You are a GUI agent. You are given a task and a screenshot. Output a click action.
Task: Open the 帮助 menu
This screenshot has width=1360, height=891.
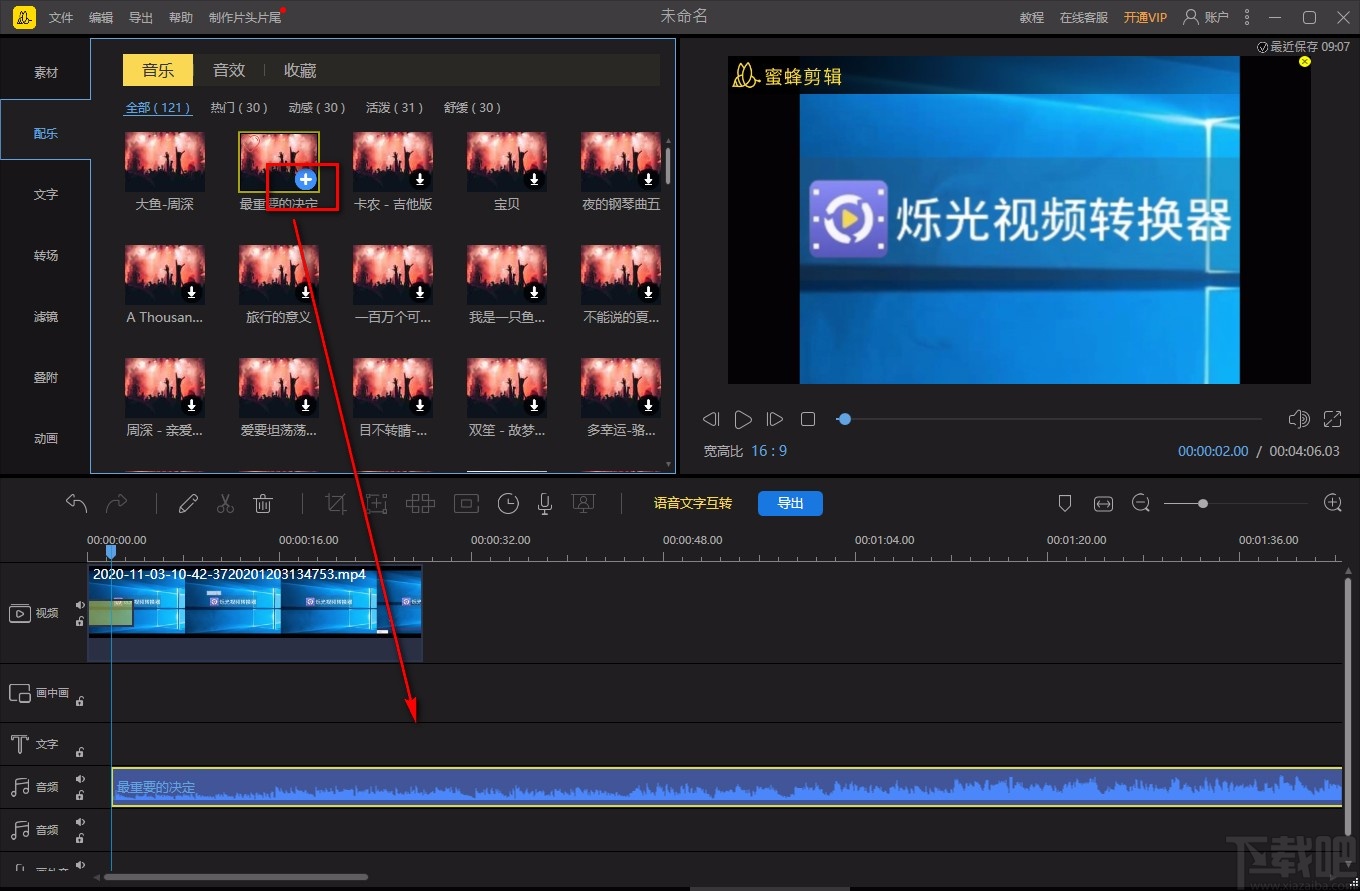(x=181, y=18)
